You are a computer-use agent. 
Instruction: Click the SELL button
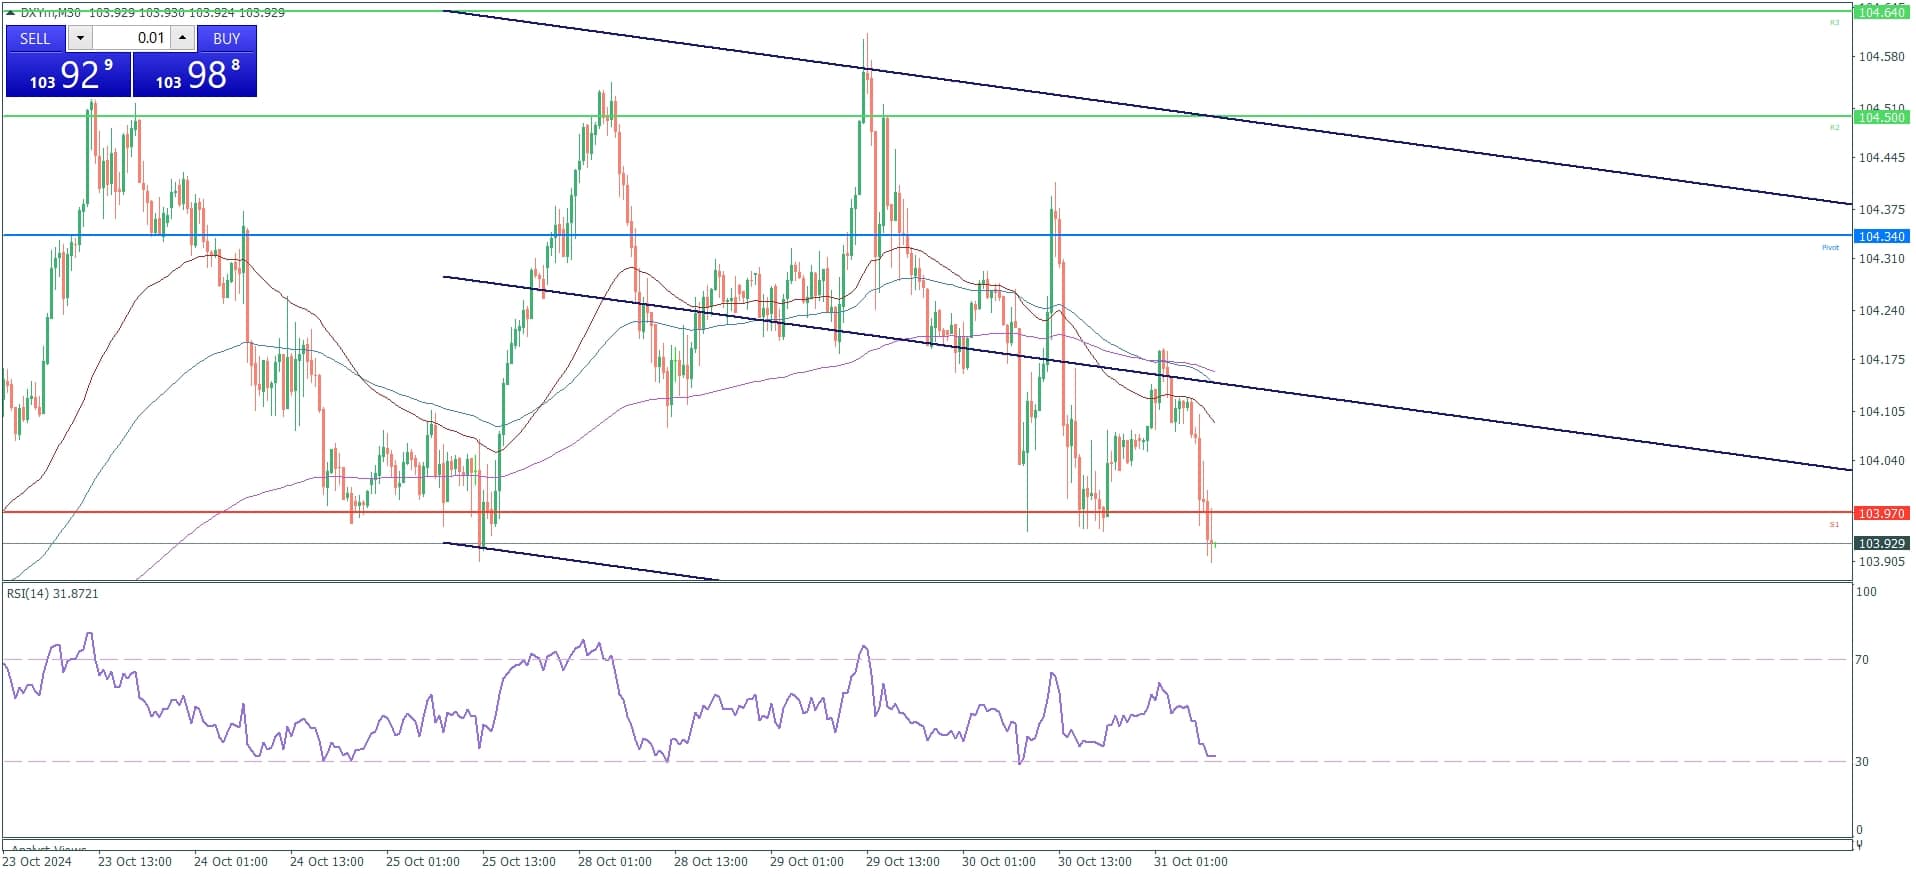35,38
